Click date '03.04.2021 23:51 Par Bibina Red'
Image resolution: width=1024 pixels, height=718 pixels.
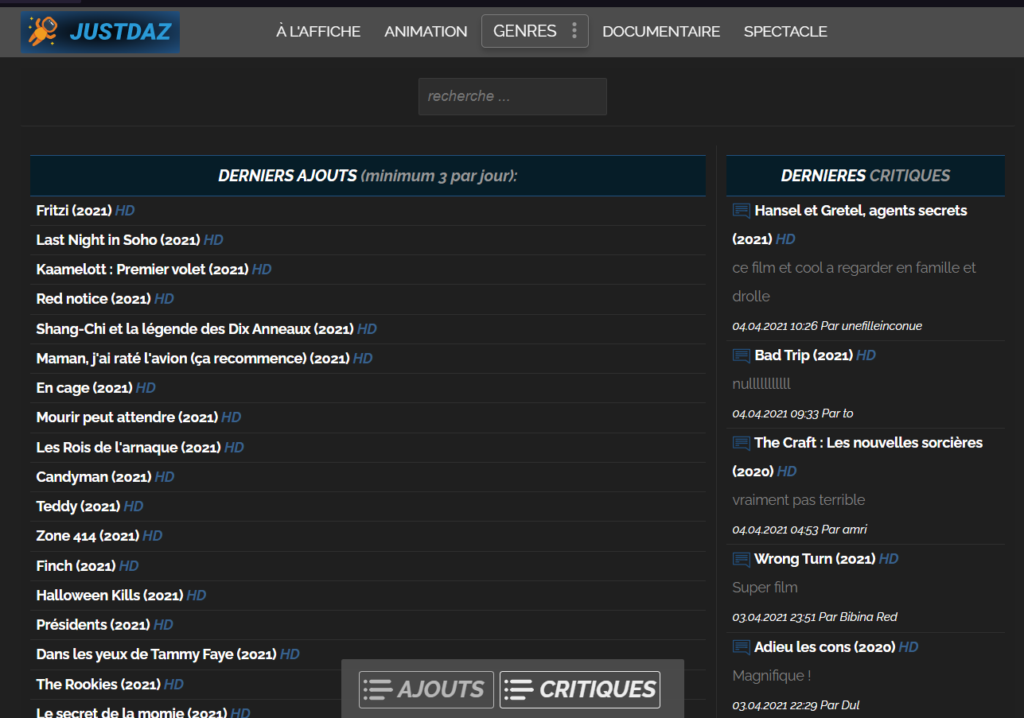coord(814,617)
